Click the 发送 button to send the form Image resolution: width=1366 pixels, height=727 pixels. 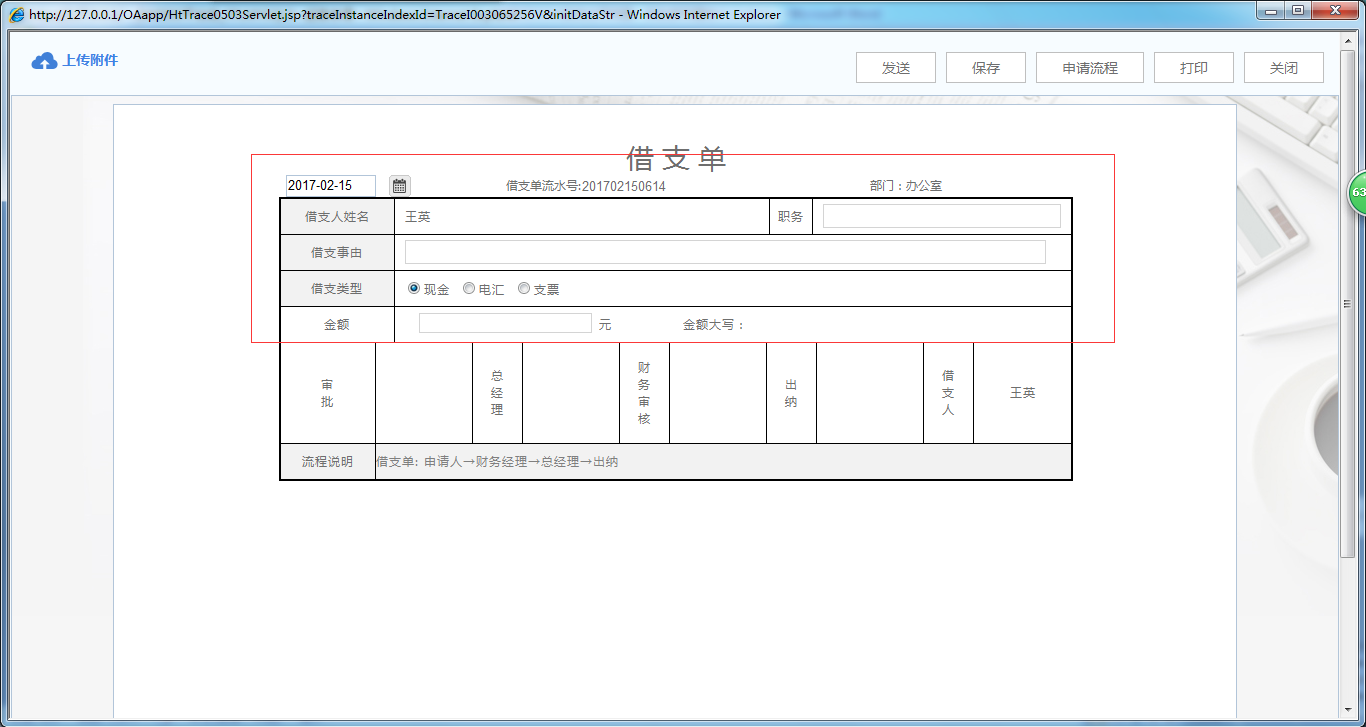895,67
